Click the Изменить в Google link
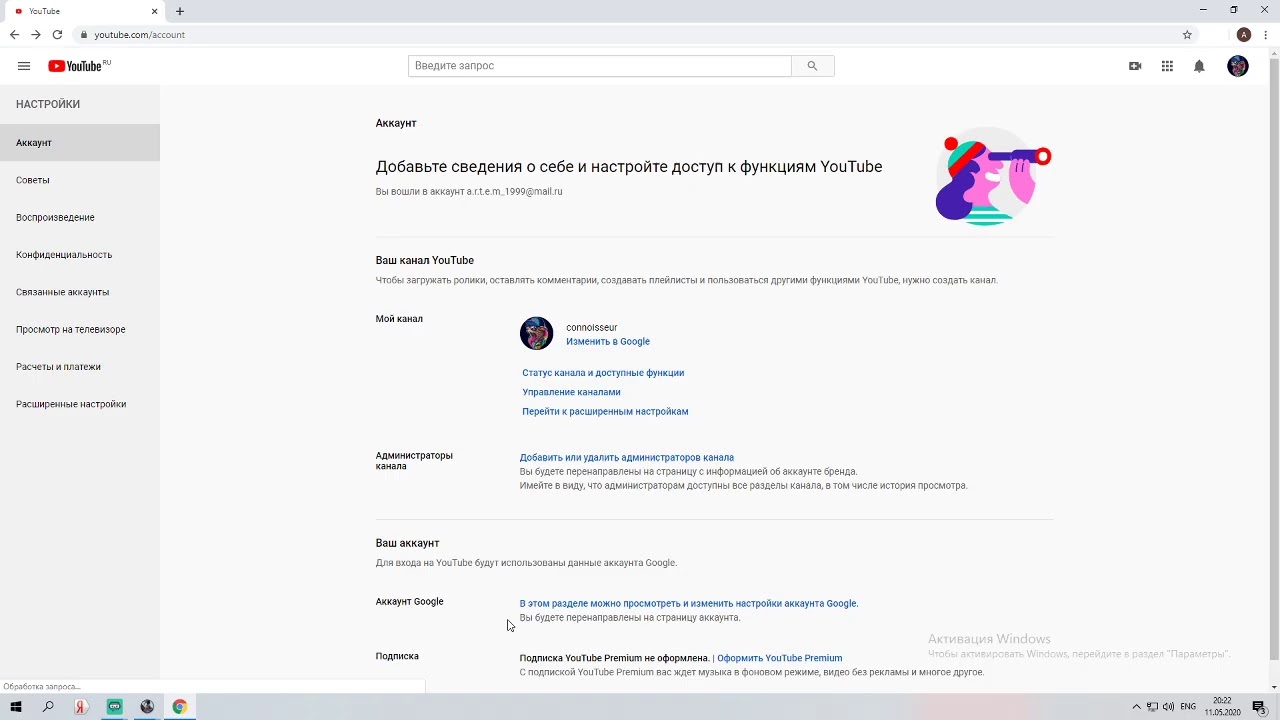Screen dimensions: 1280x720 pyautogui.click(x=608, y=341)
